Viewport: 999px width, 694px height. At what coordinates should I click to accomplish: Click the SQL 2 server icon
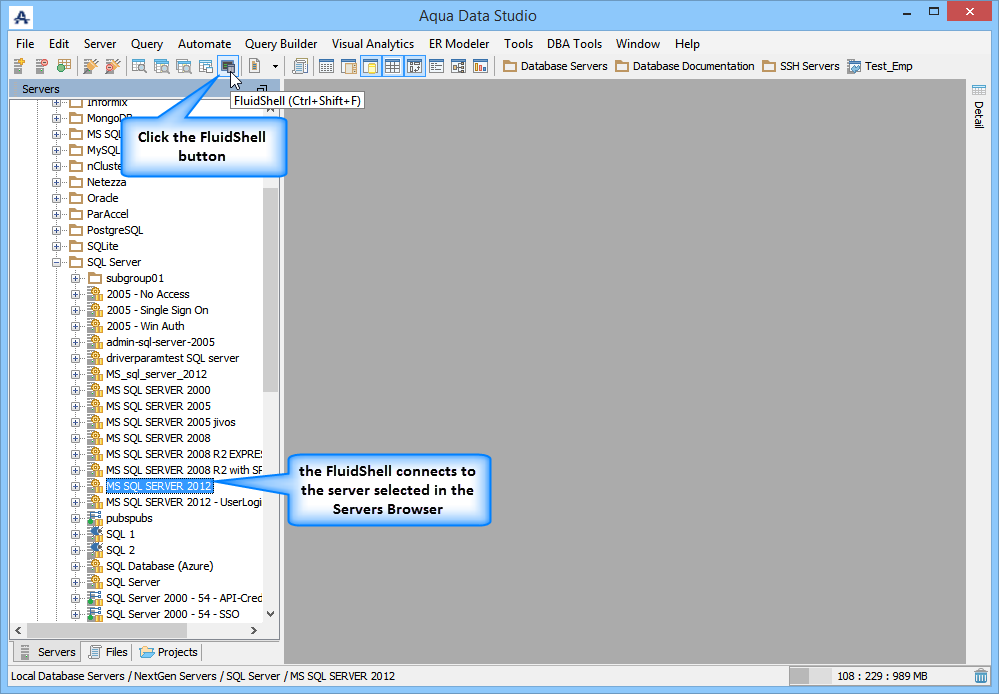tap(95, 550)
